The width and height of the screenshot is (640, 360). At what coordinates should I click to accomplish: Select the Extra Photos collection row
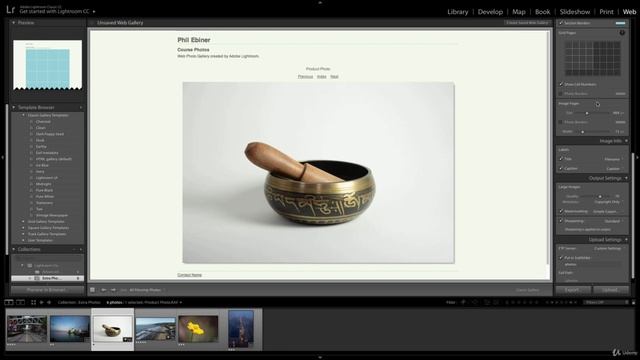tap(48, 278)
